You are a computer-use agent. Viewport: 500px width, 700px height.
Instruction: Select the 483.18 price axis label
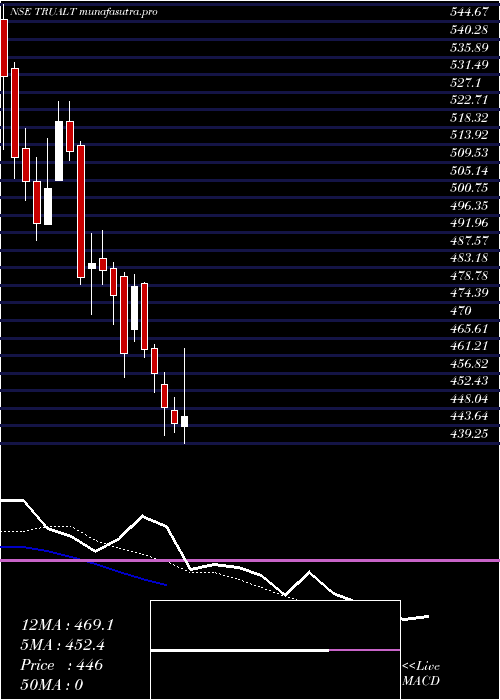469,258
